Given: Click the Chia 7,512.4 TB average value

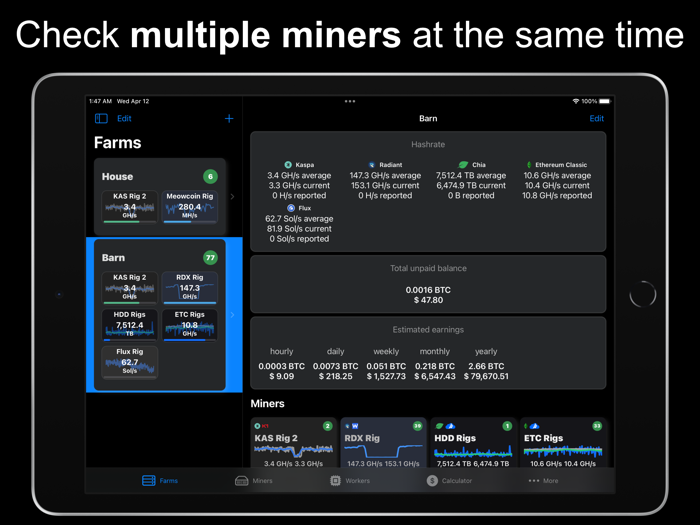Looking at the screenshot, I should (x=471, y=175).
